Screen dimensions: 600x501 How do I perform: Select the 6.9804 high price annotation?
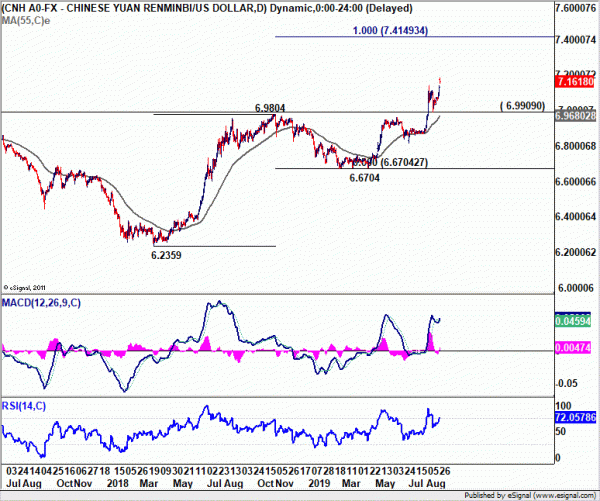point(270,109)
